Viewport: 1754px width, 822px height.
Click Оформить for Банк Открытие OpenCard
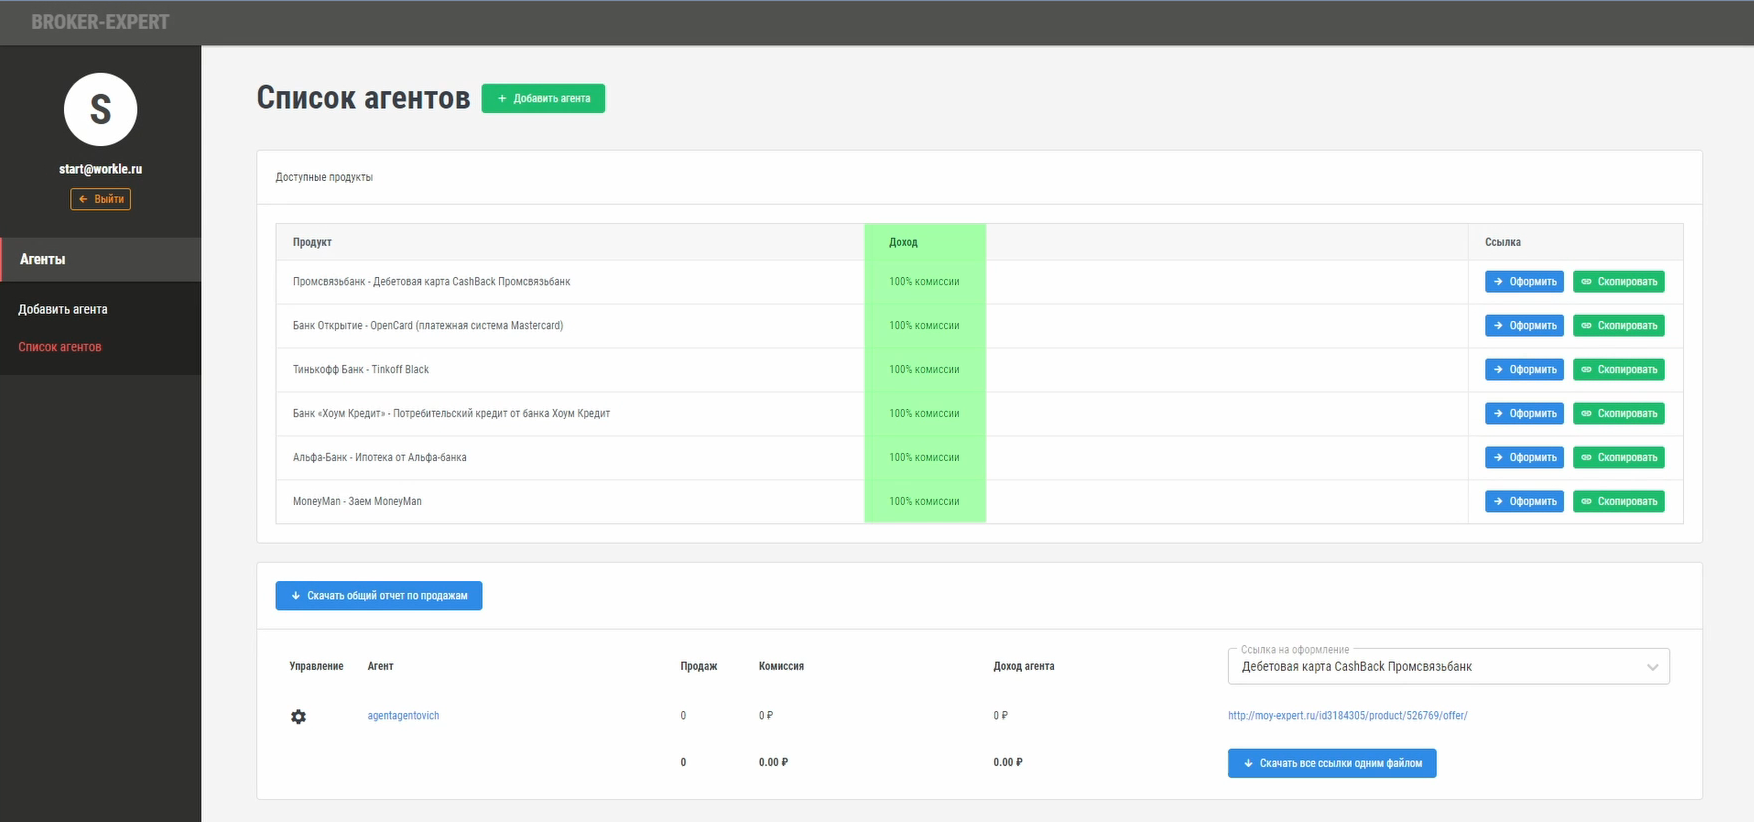1524,326
